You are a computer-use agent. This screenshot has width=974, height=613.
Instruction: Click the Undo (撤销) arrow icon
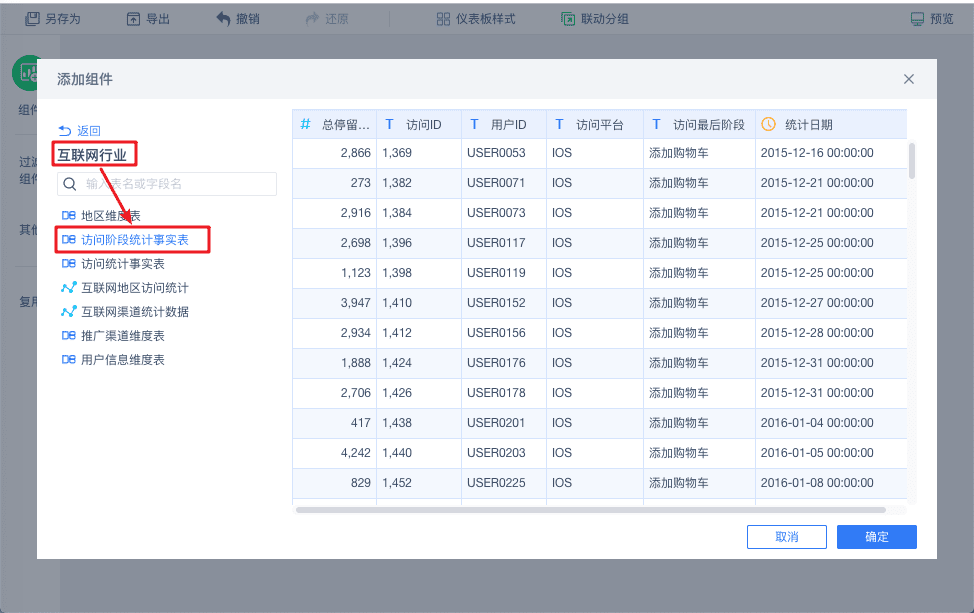[224, 19]
